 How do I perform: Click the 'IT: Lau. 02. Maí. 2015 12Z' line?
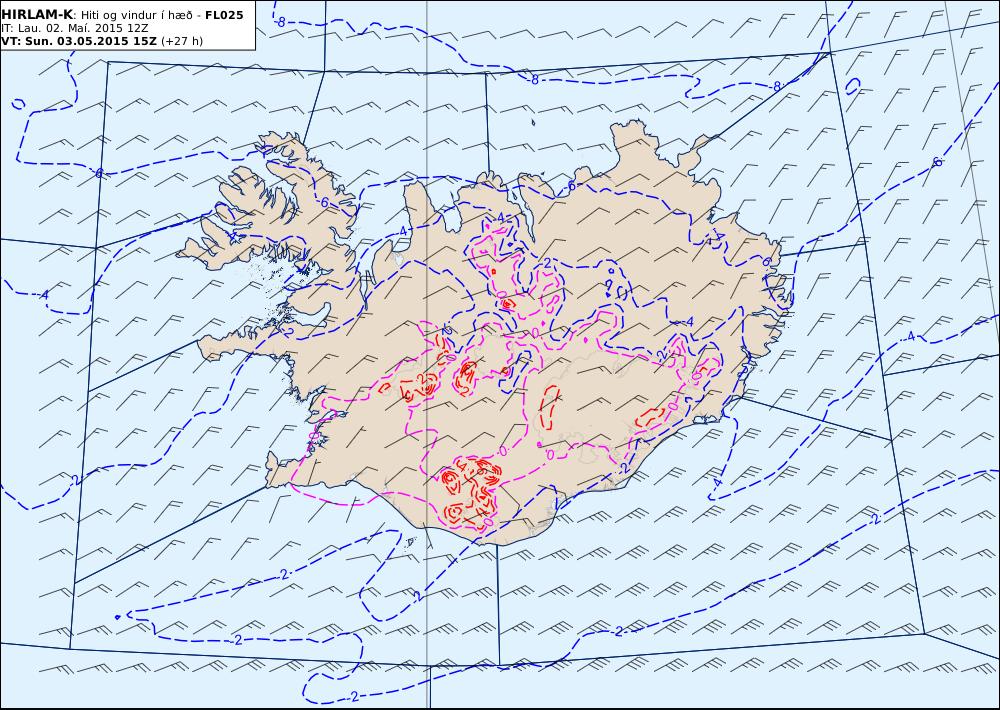[75, 29]
